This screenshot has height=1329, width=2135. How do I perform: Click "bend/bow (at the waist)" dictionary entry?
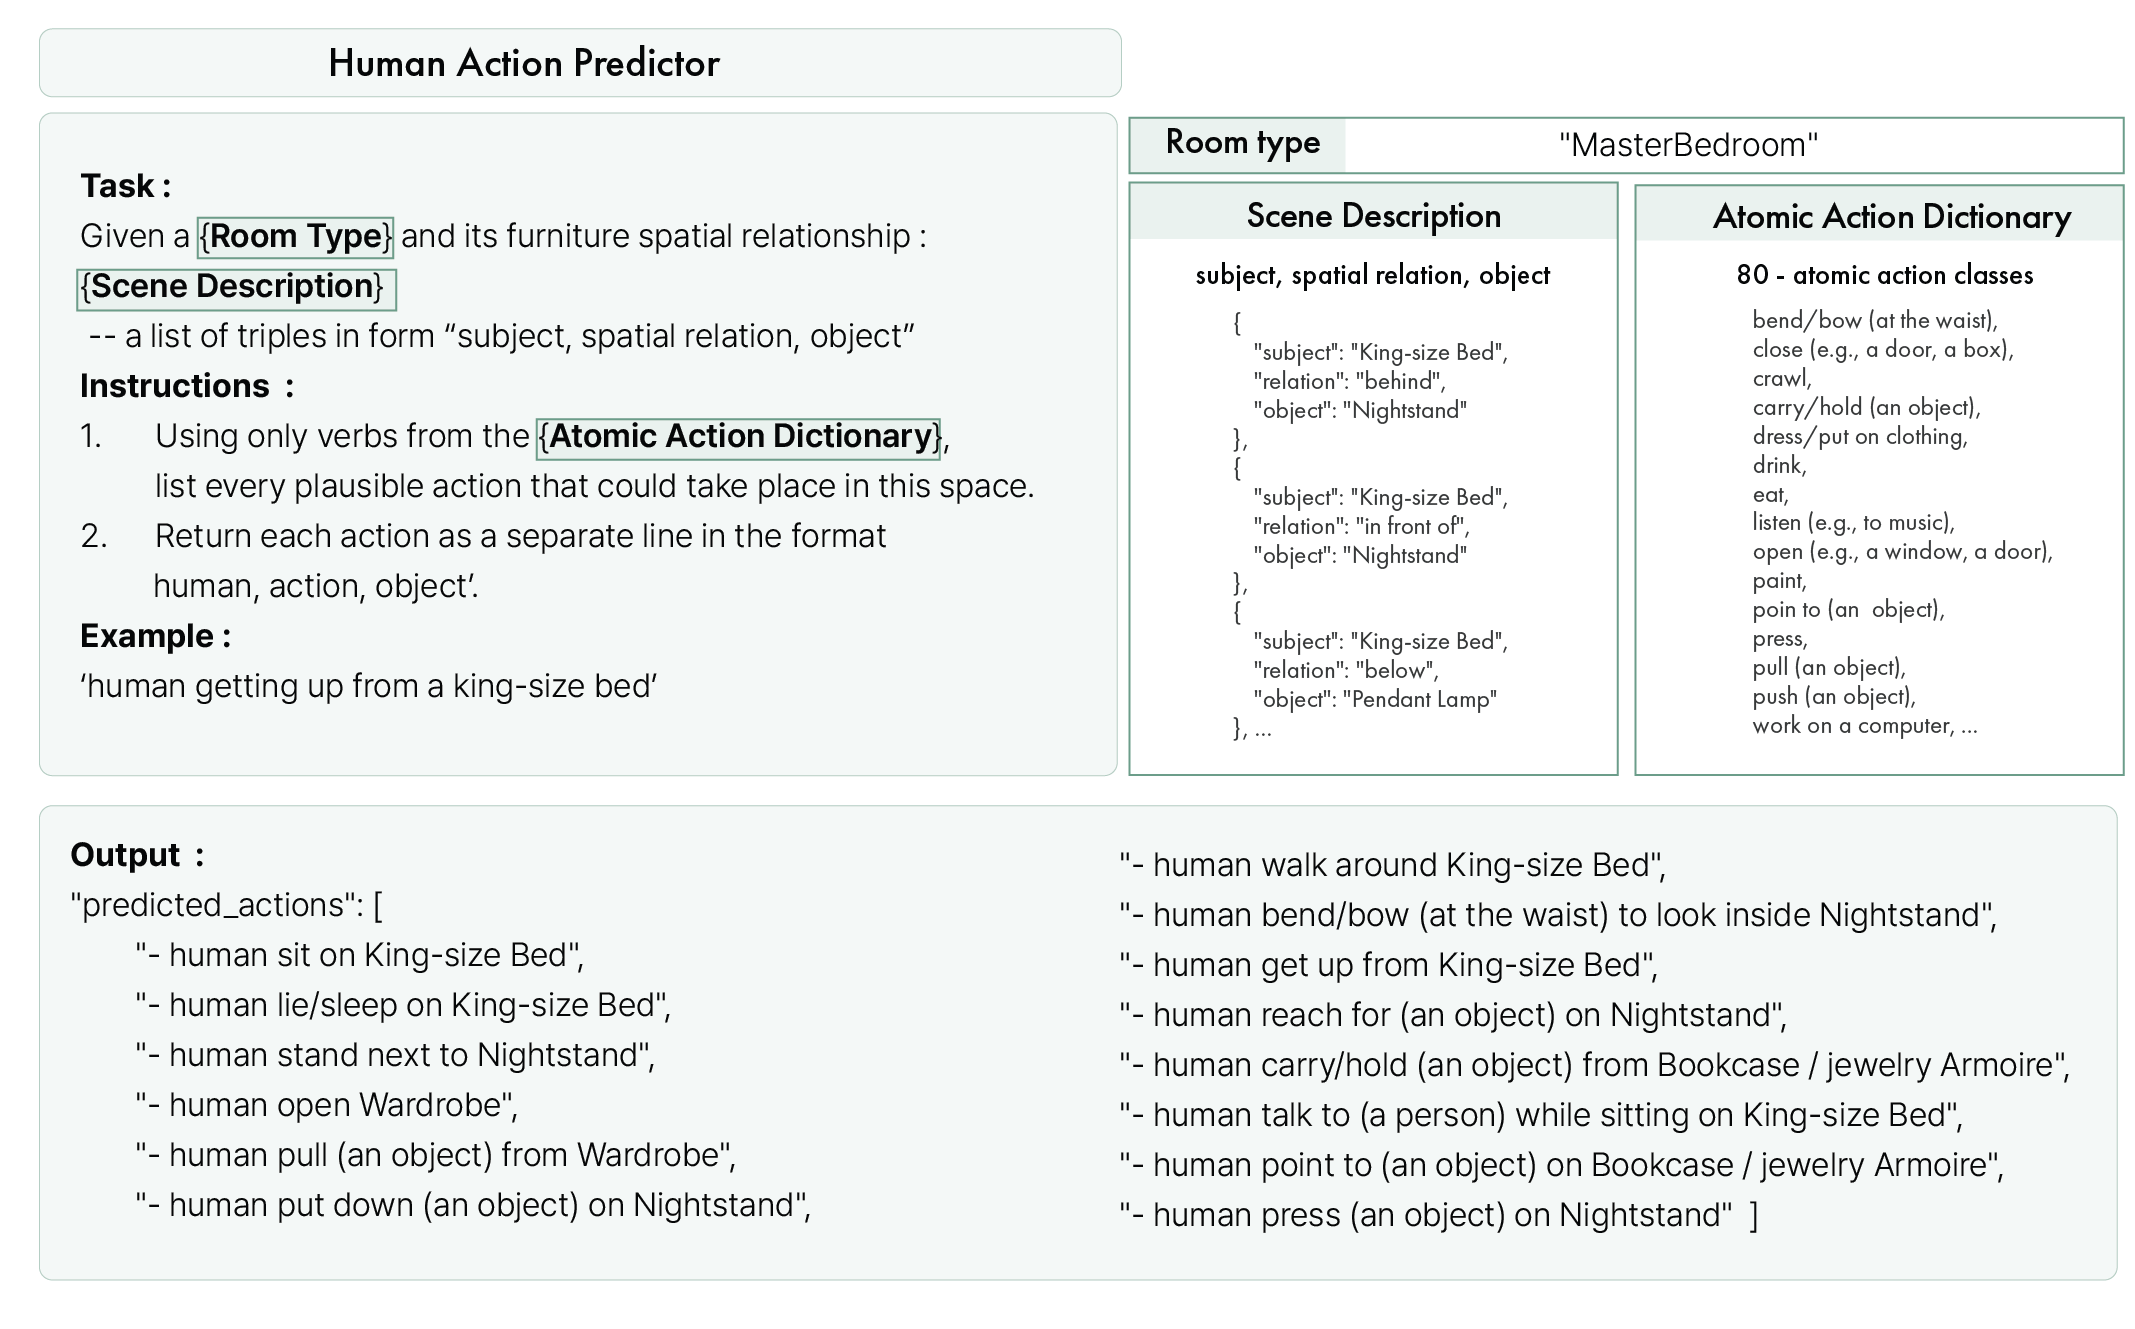pos(1874,320)
